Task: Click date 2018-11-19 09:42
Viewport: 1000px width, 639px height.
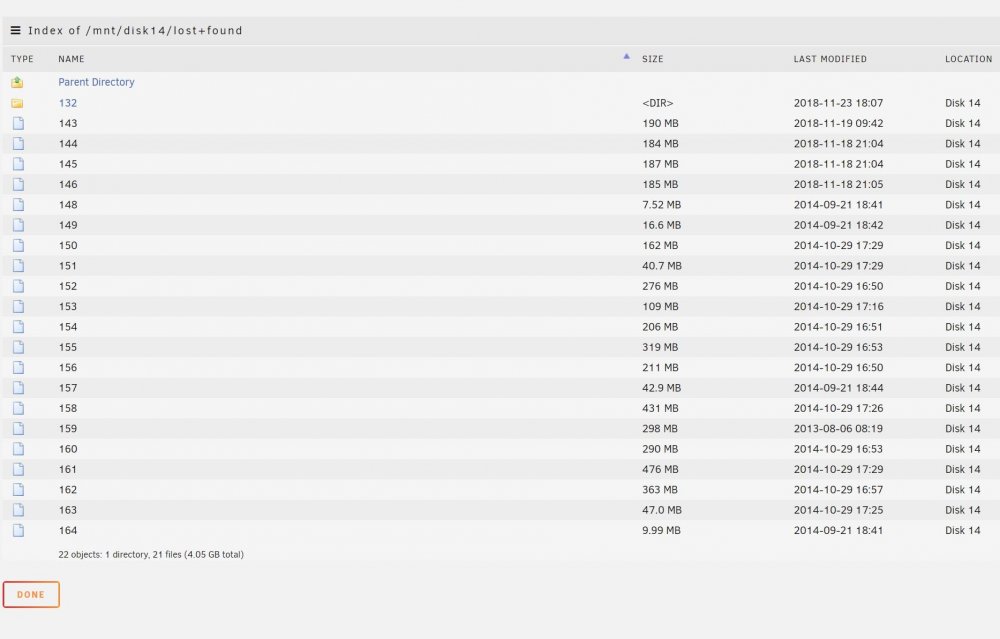Action: point(838,123)
